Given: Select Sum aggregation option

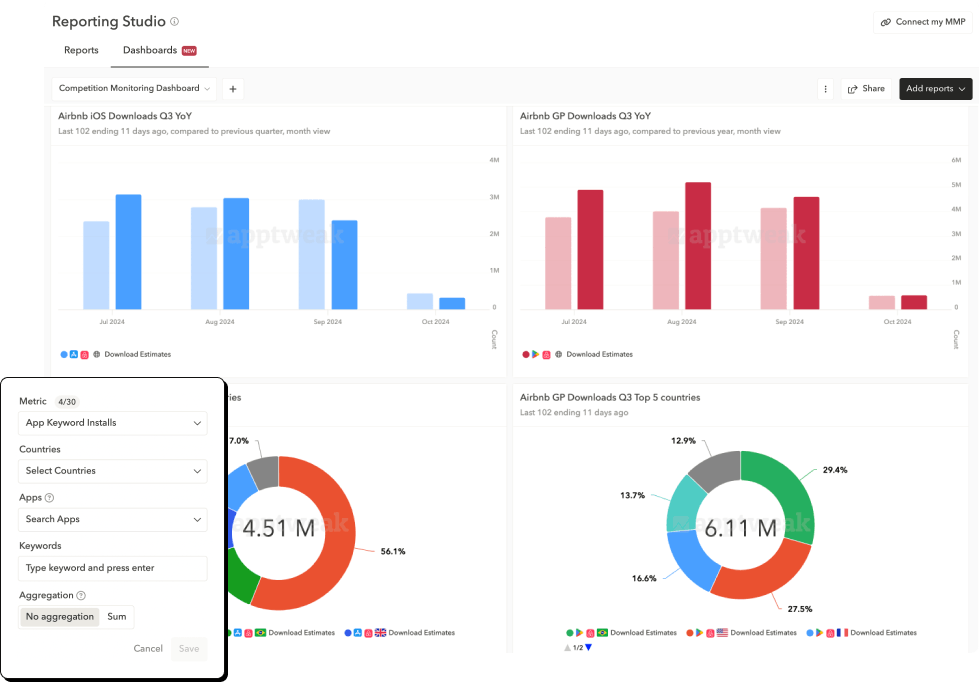Looking at the screenshot, I should [117, 617].
